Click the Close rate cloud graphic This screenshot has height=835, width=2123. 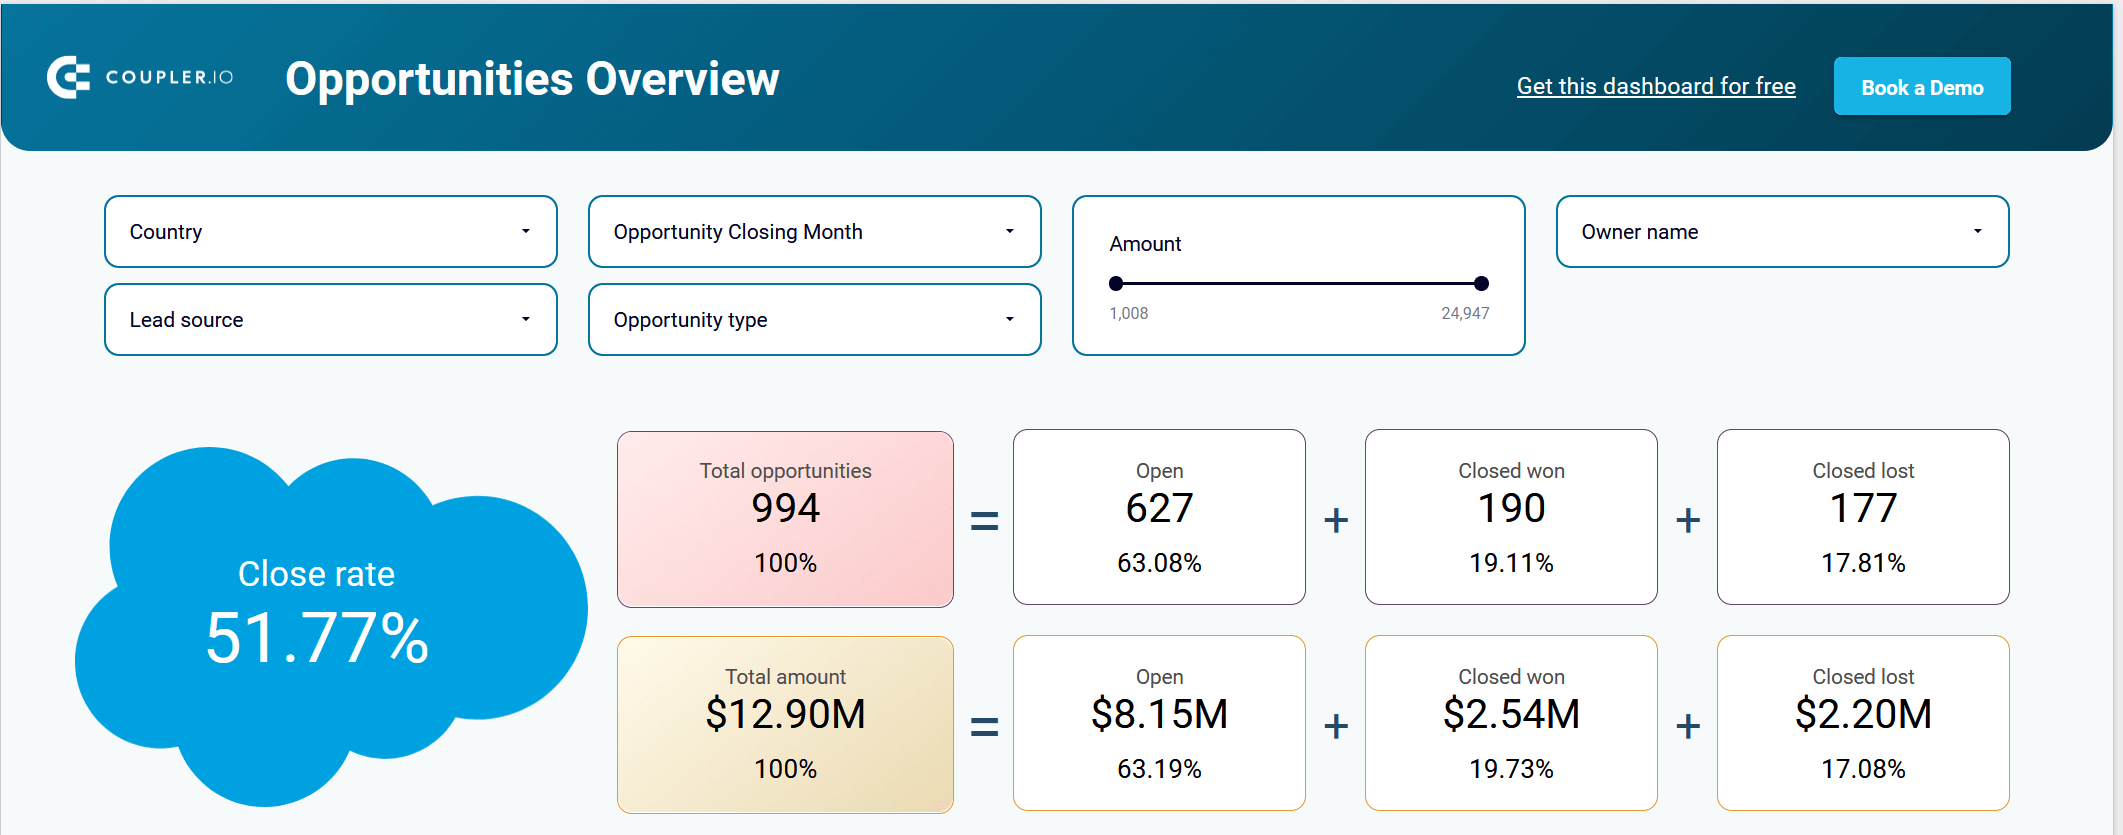330,625
